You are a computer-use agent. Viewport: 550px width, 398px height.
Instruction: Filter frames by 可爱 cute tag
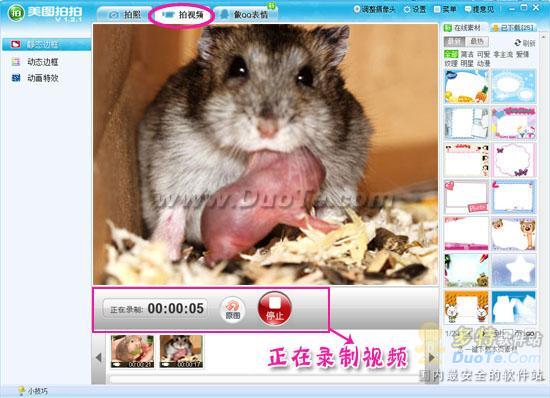(483, 54)
